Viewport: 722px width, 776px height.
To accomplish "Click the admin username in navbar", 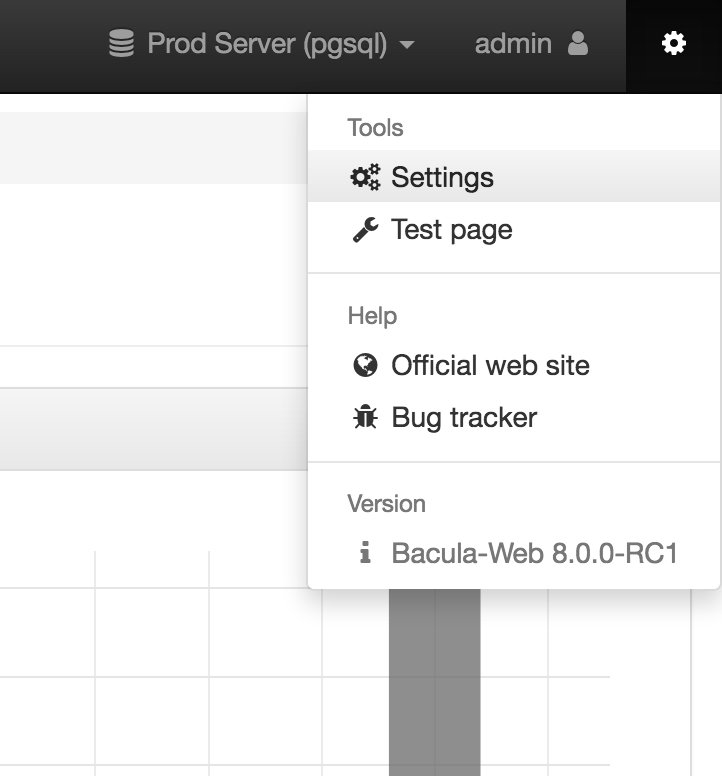I will click(513, 44).
